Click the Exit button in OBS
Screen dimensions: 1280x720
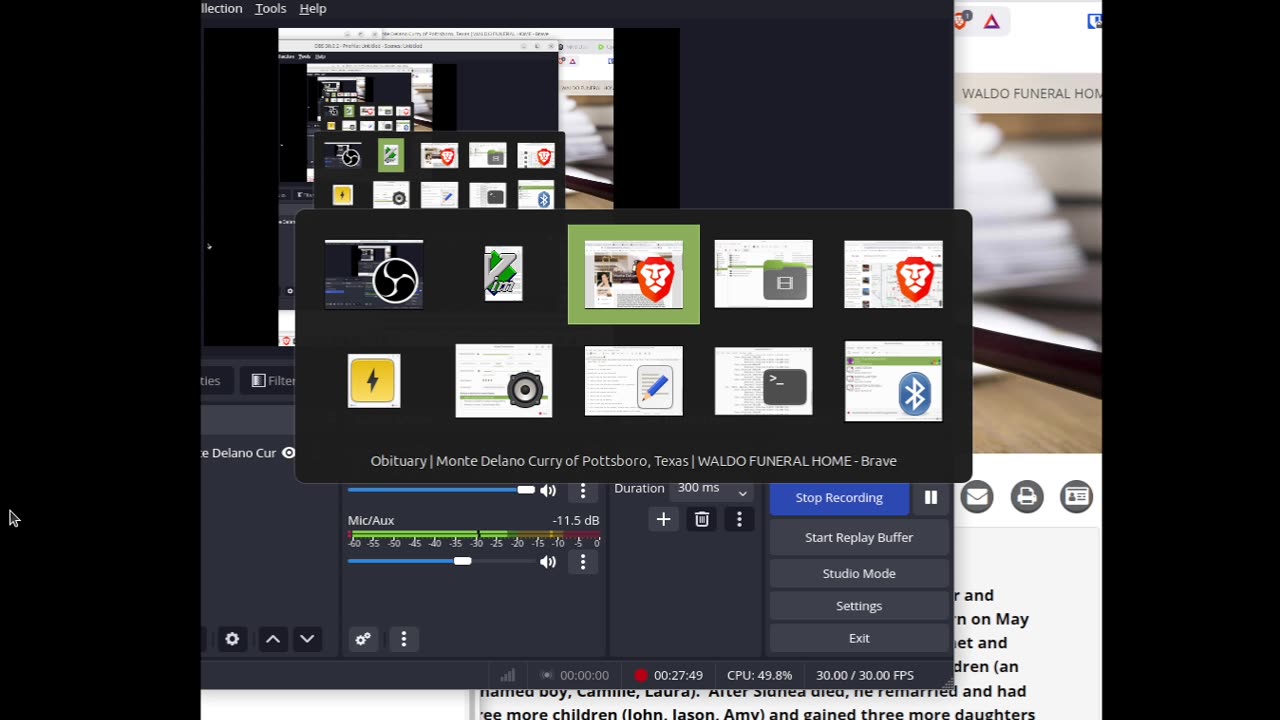pos(859,638)
